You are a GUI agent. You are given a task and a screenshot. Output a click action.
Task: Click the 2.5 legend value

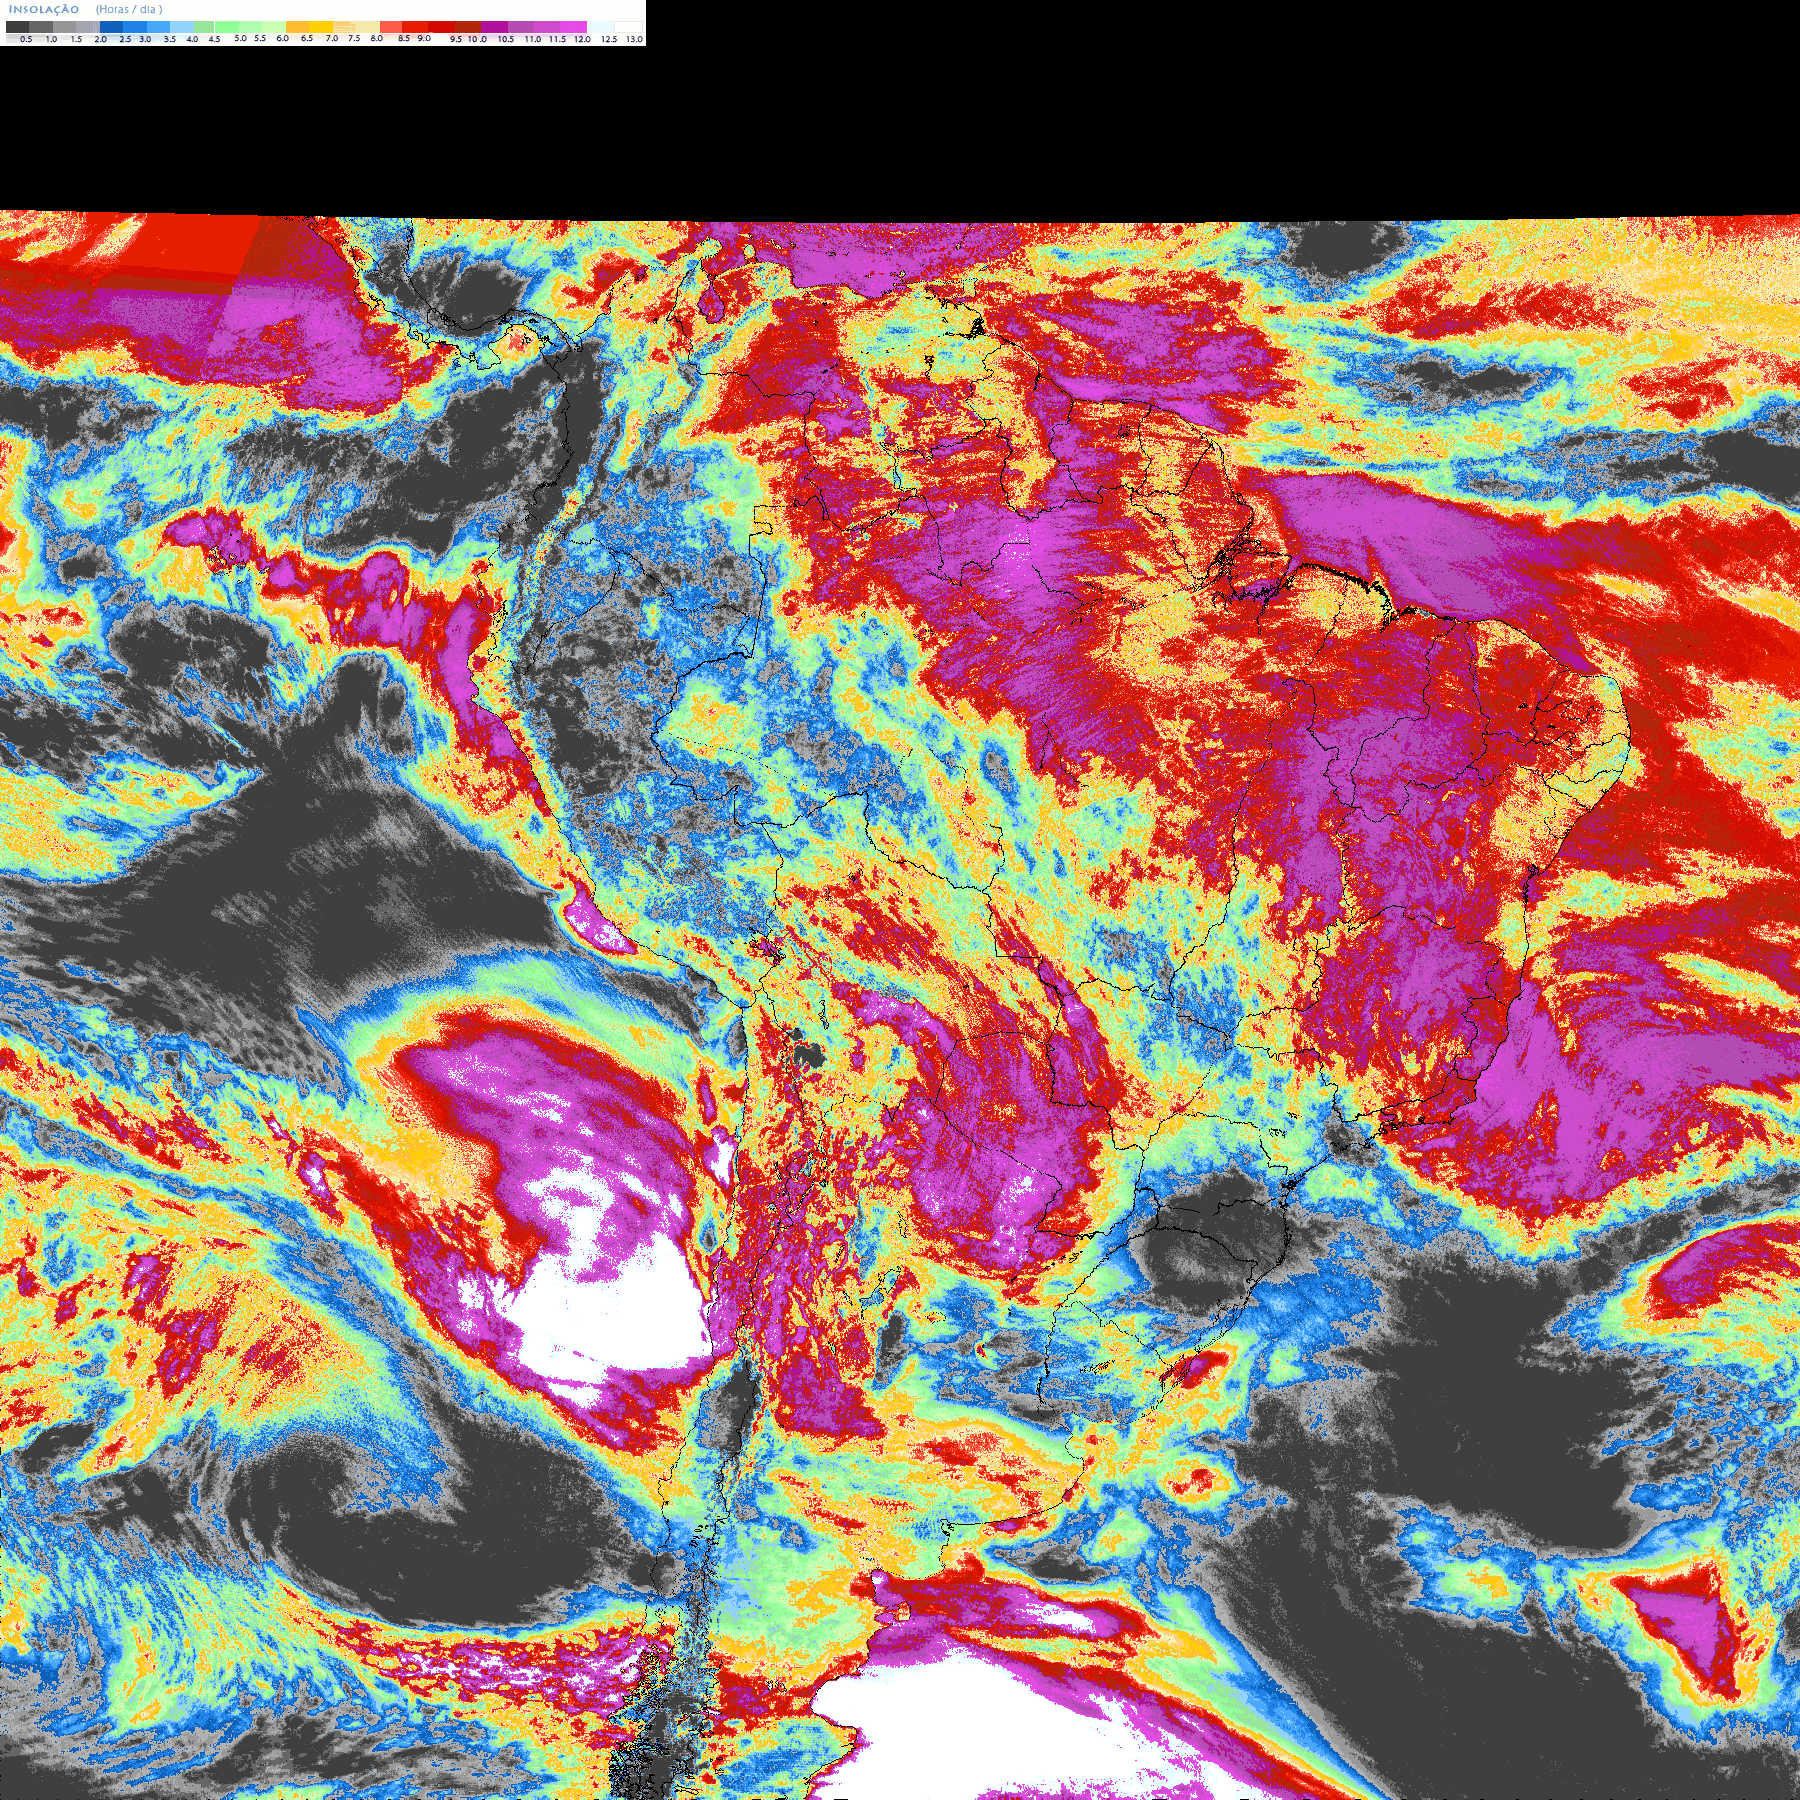click(x=125, y=39)
